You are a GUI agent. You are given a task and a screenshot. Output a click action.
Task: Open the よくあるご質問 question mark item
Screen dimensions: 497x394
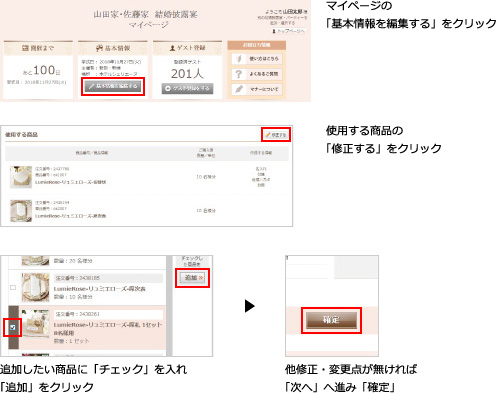click(x=257, y=74)
